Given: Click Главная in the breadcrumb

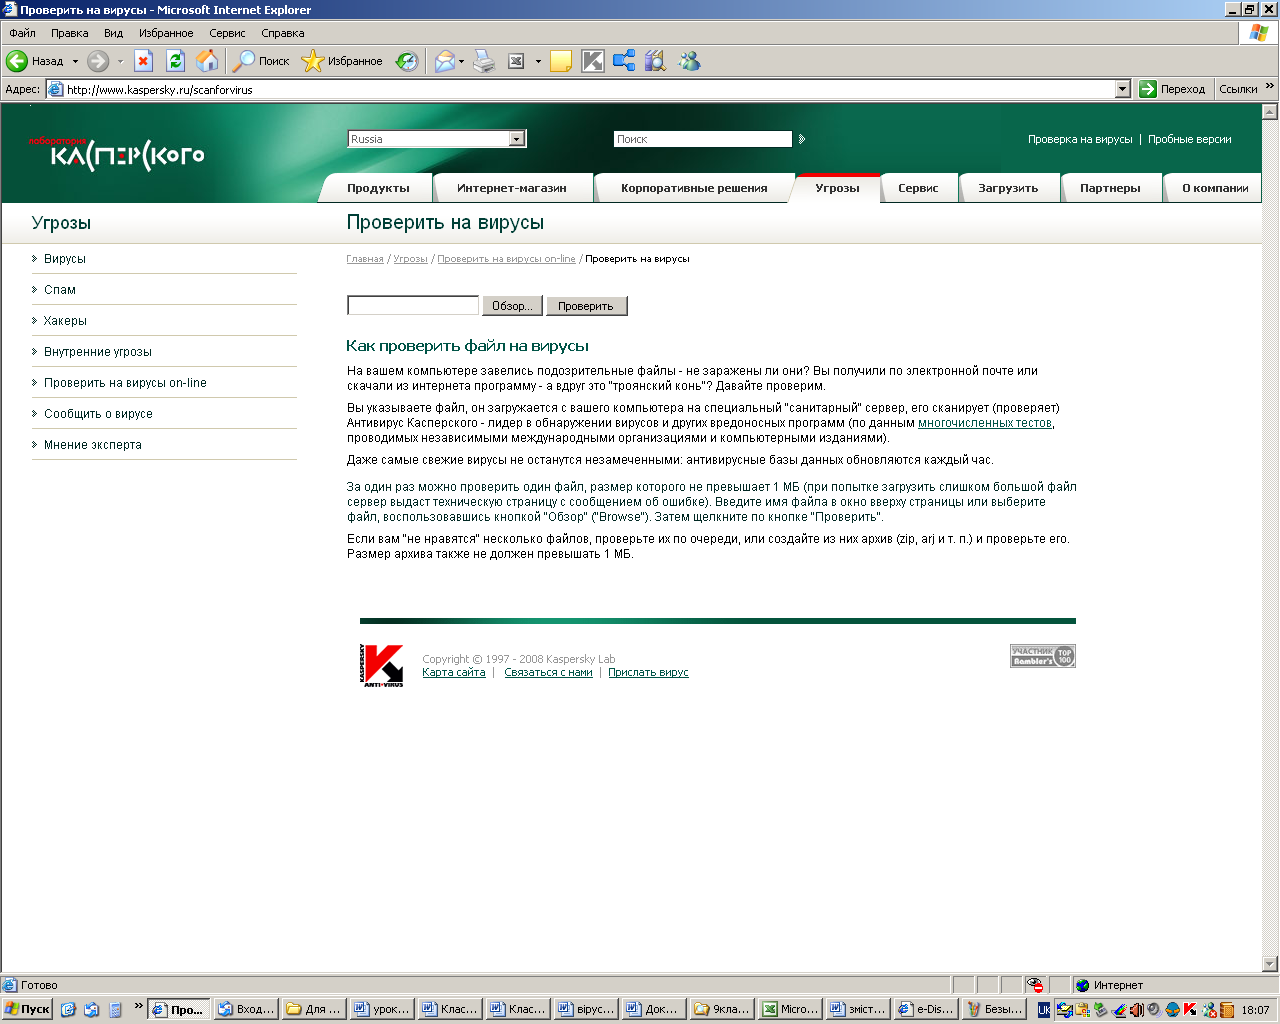Looking at the screenshot, I should coord(365,259).
